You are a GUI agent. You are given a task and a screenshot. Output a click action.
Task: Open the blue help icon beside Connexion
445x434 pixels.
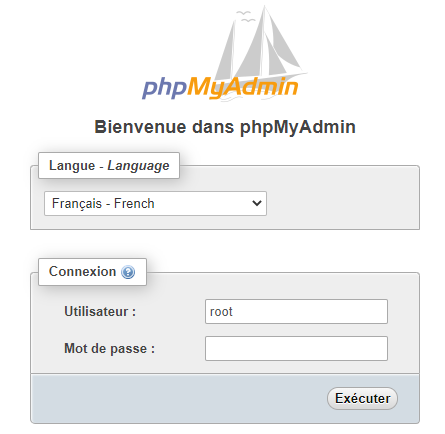coord(128,272)
